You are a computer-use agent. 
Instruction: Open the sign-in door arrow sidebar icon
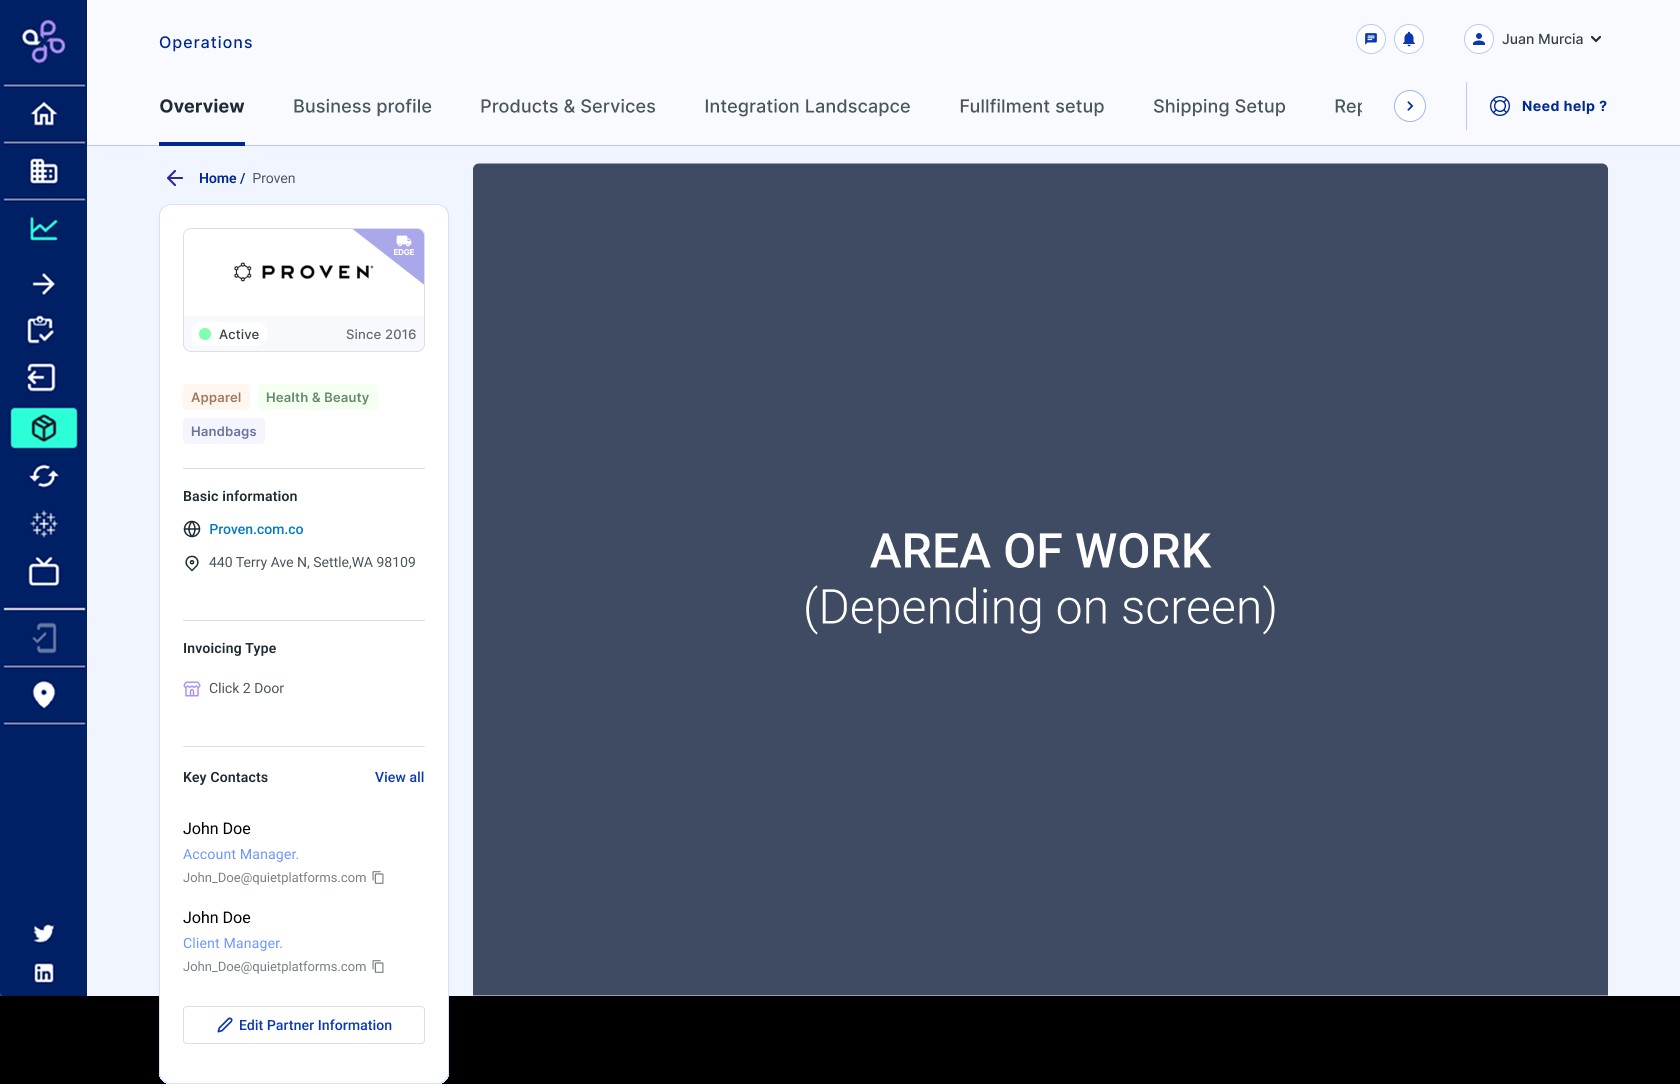coord(41,377)
